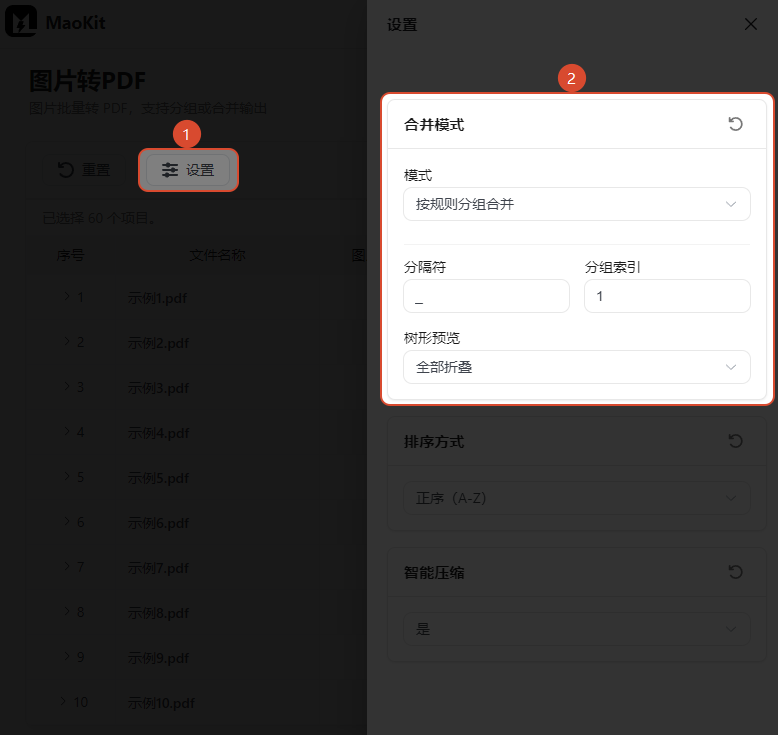Expand row 3 示例3.pdf
Viewport: 778px width, 735px height.
66,386
